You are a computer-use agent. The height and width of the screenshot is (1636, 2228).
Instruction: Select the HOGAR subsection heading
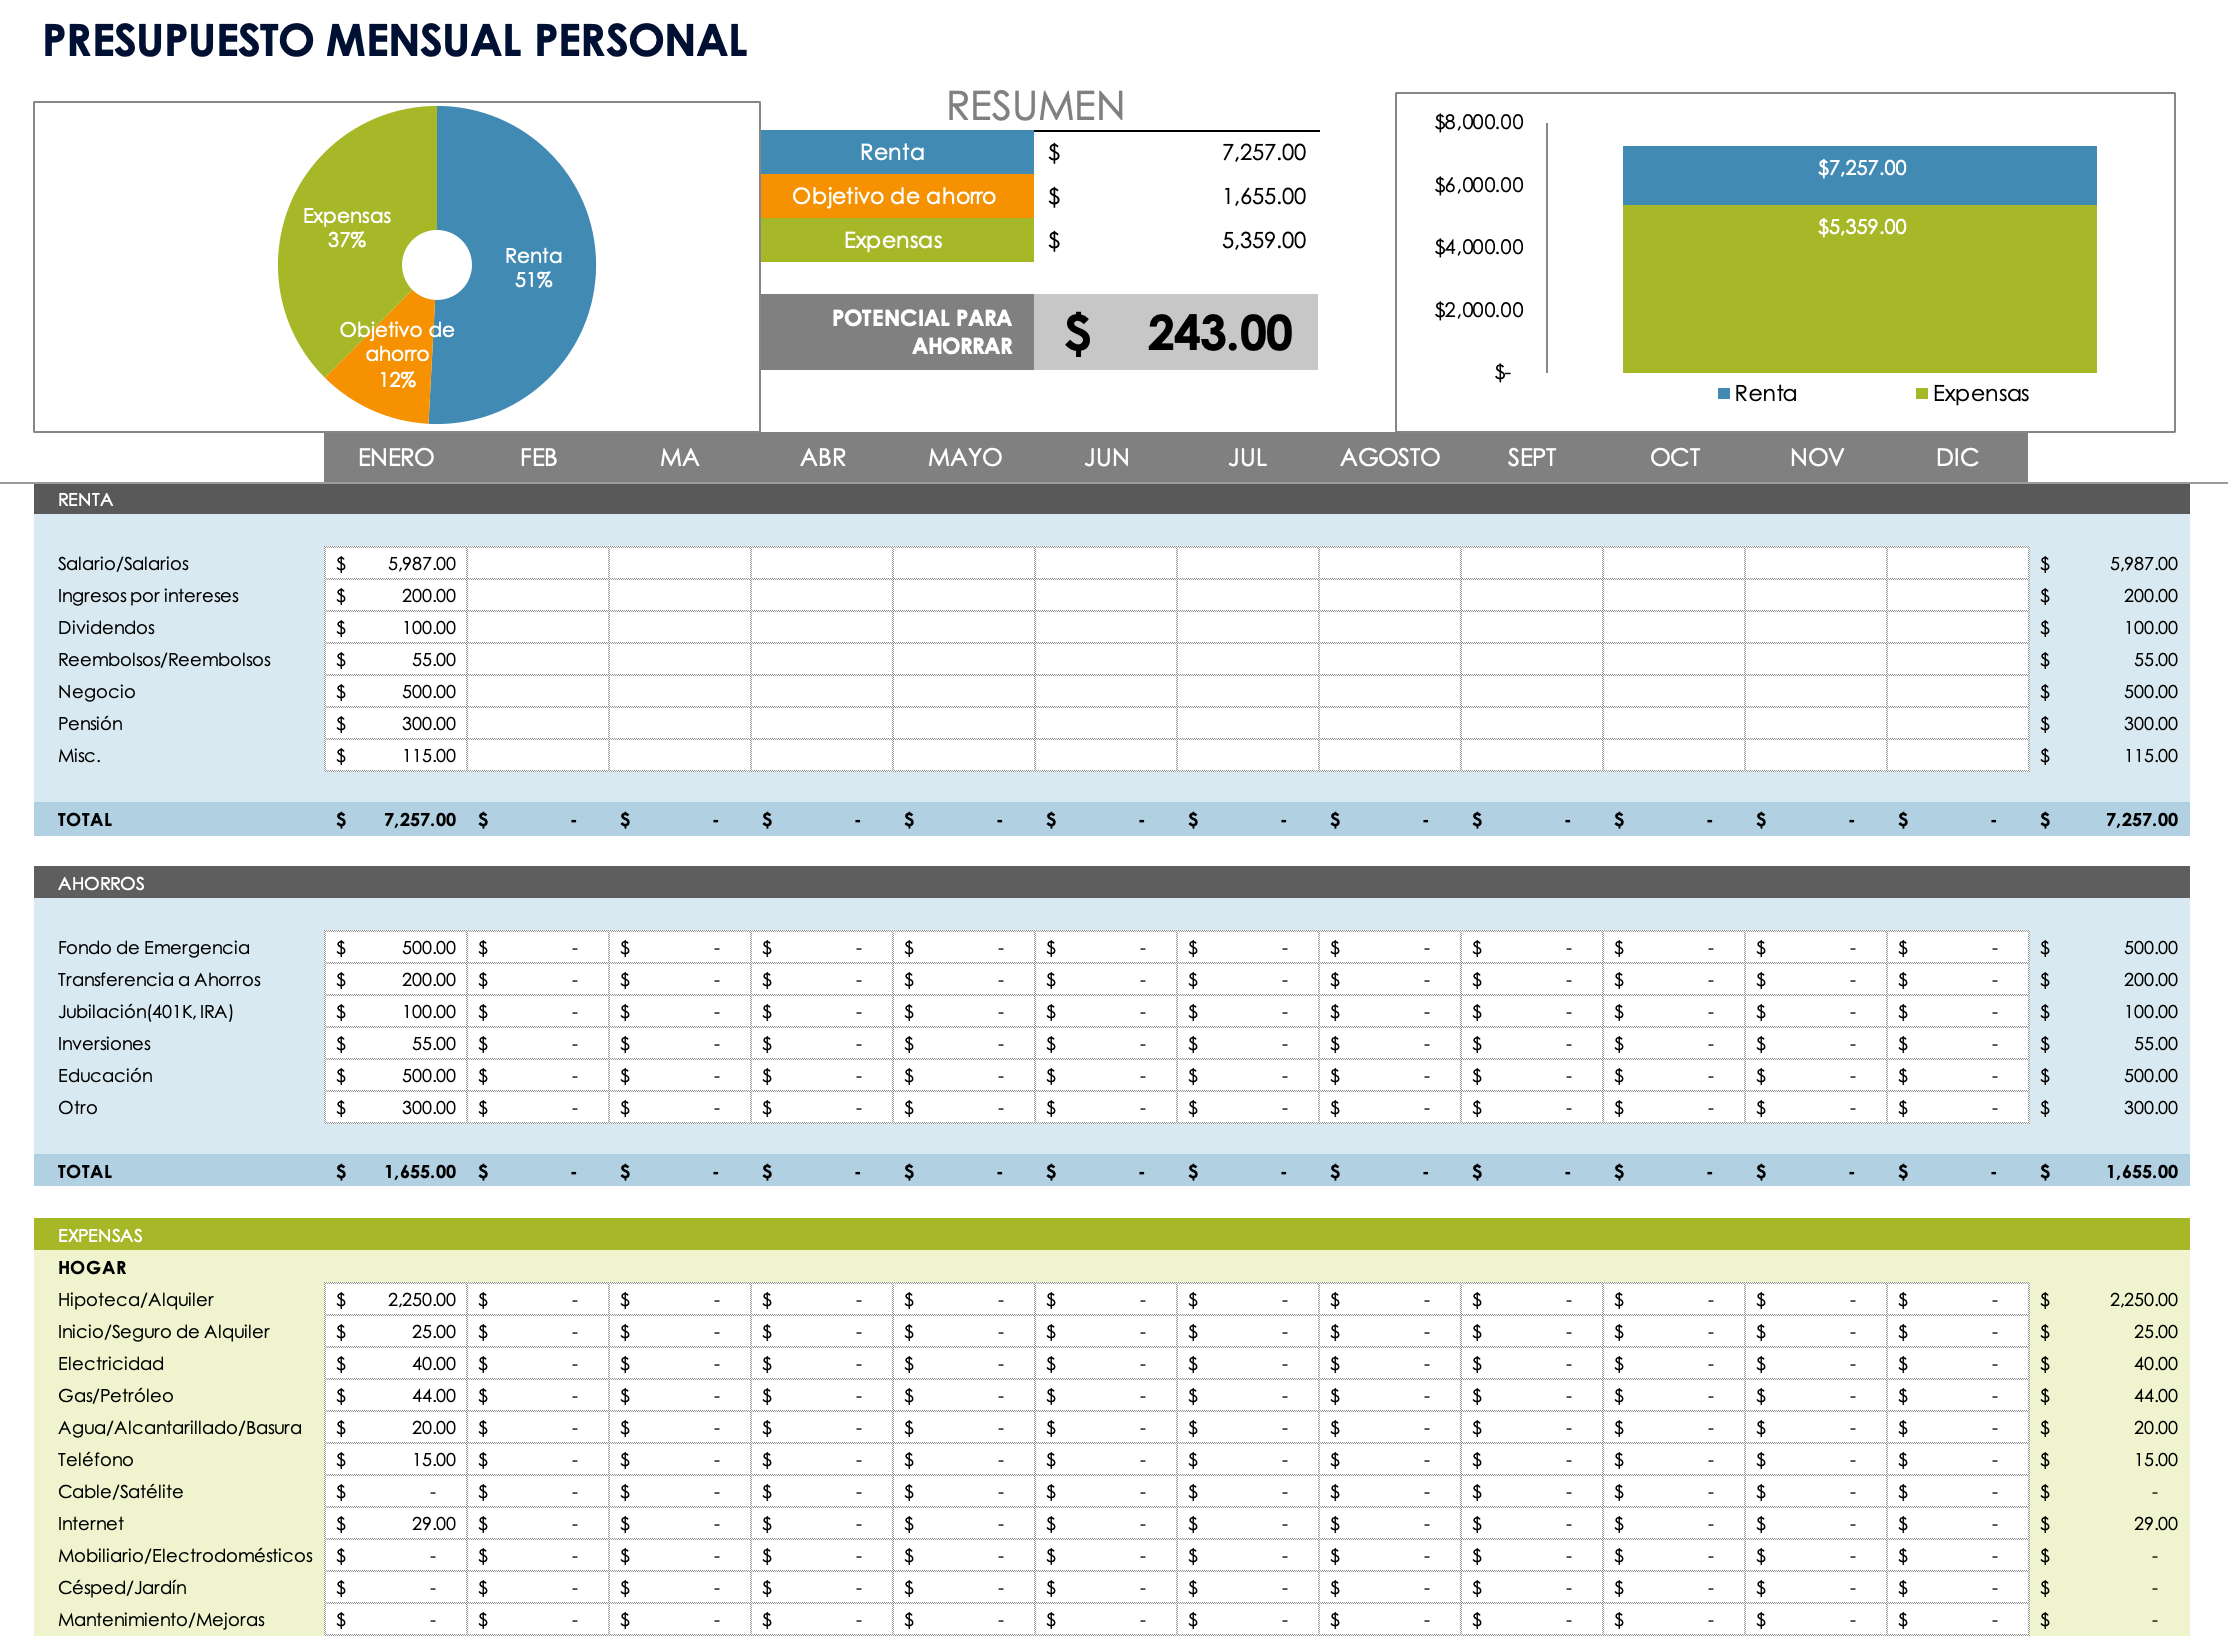pos(92,1267)
